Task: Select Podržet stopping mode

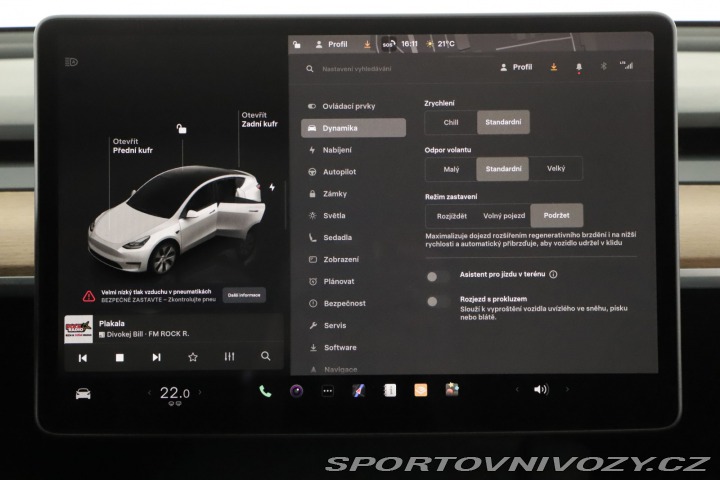Action: pyautogui.click(x=557, y=215)
